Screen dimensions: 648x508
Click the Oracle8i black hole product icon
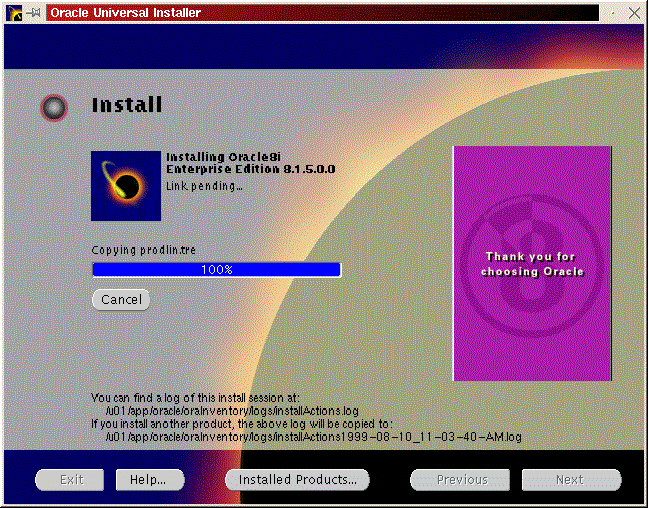pos(125,186)
